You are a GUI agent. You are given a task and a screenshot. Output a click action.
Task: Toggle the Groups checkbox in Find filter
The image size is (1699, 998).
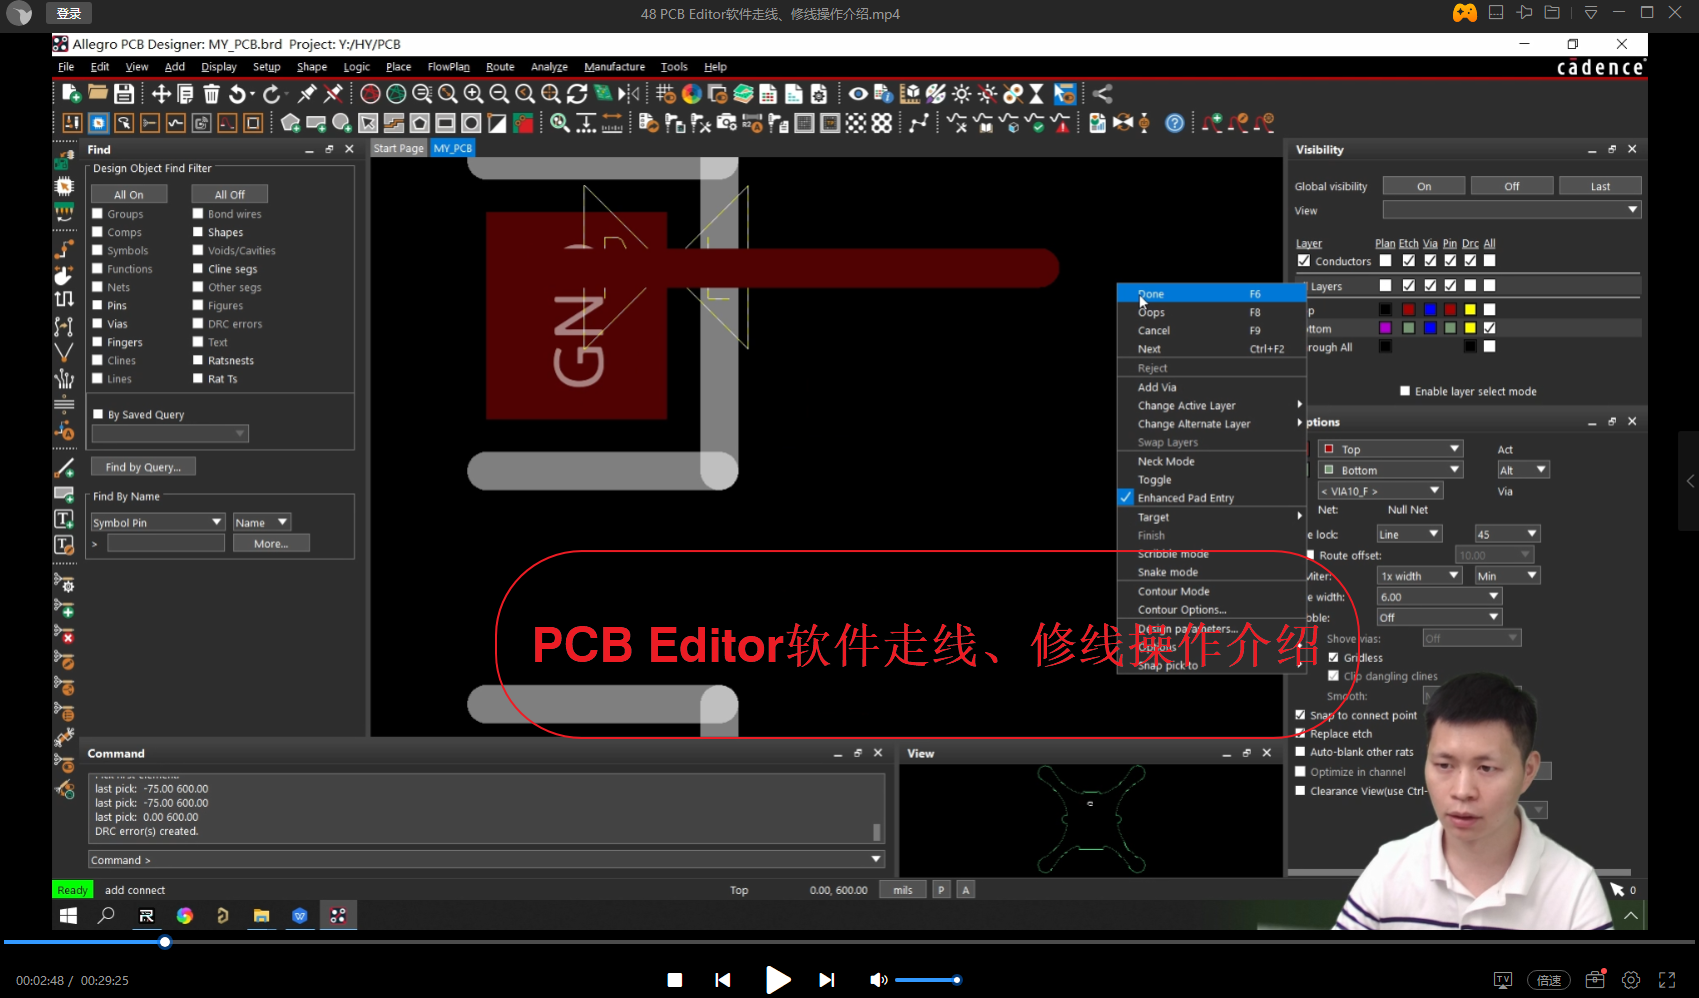point(98,213)
